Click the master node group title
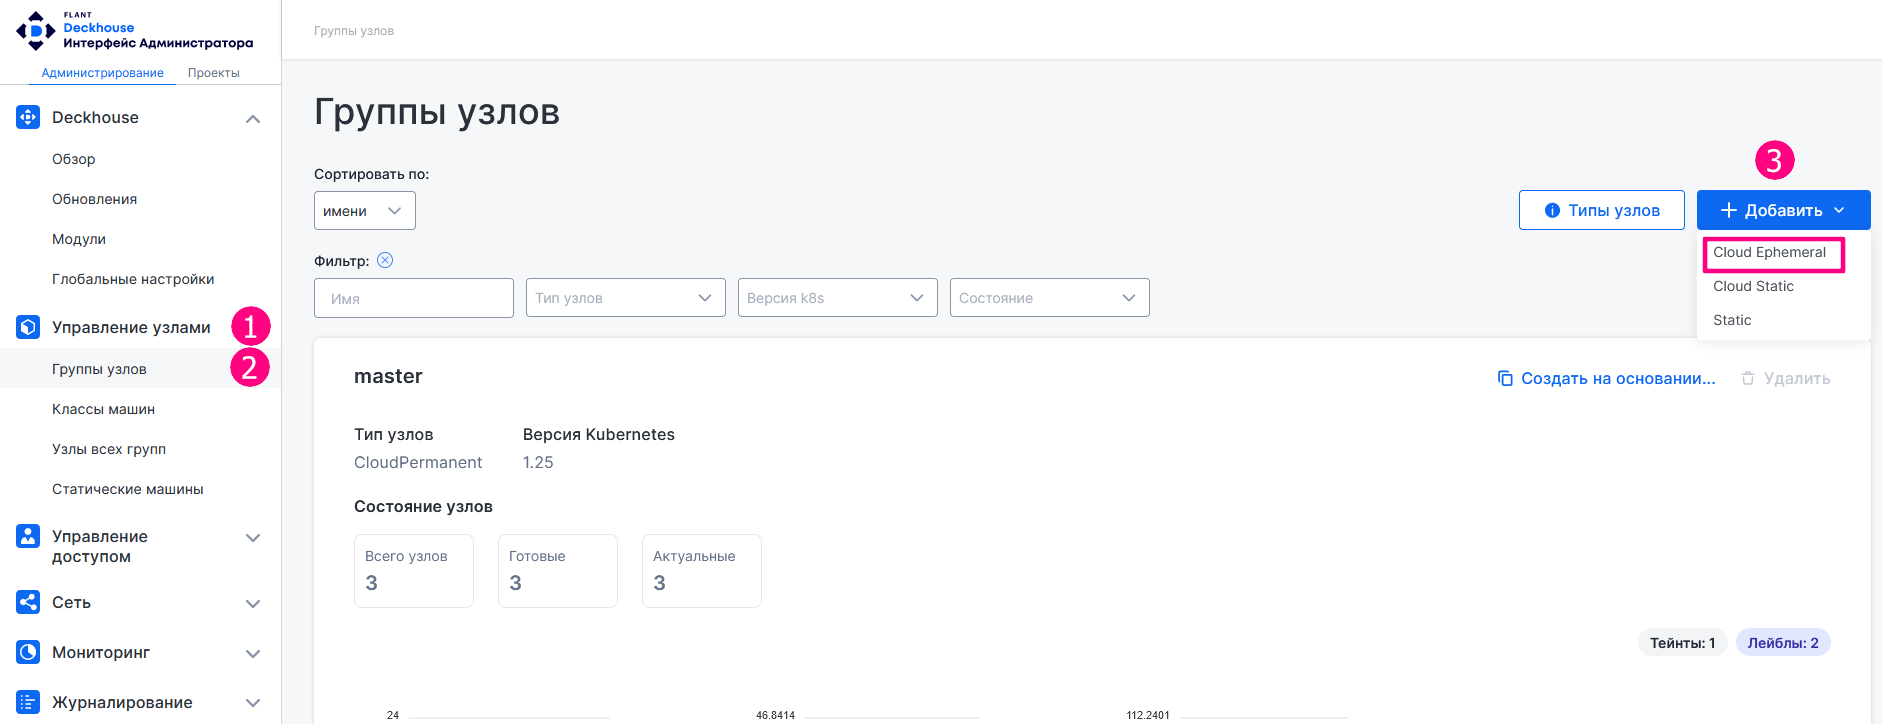 388,376
